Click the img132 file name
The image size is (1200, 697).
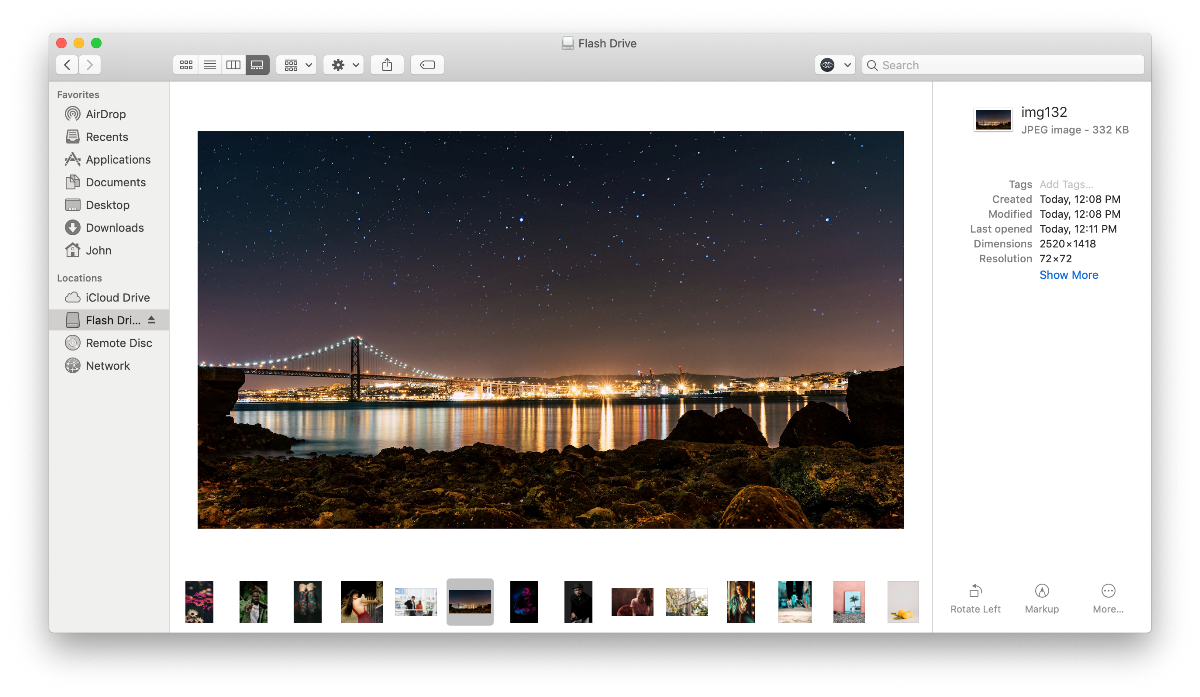point(1044,112)
